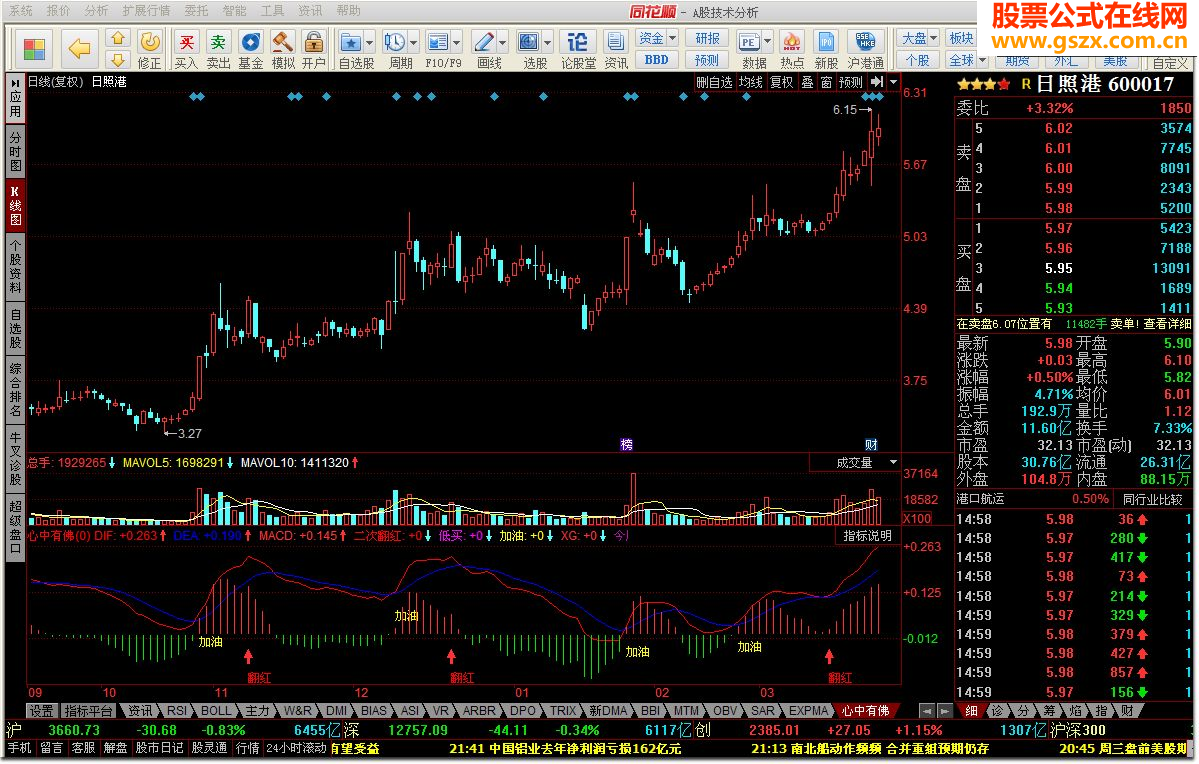Expand the F10/F9 dropdown arrow
This screenshot has width=1199, height=764.
tap(457, 42)
